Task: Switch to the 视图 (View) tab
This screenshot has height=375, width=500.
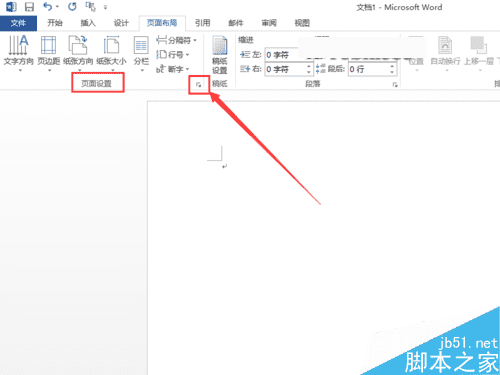Action: (302, 23)
